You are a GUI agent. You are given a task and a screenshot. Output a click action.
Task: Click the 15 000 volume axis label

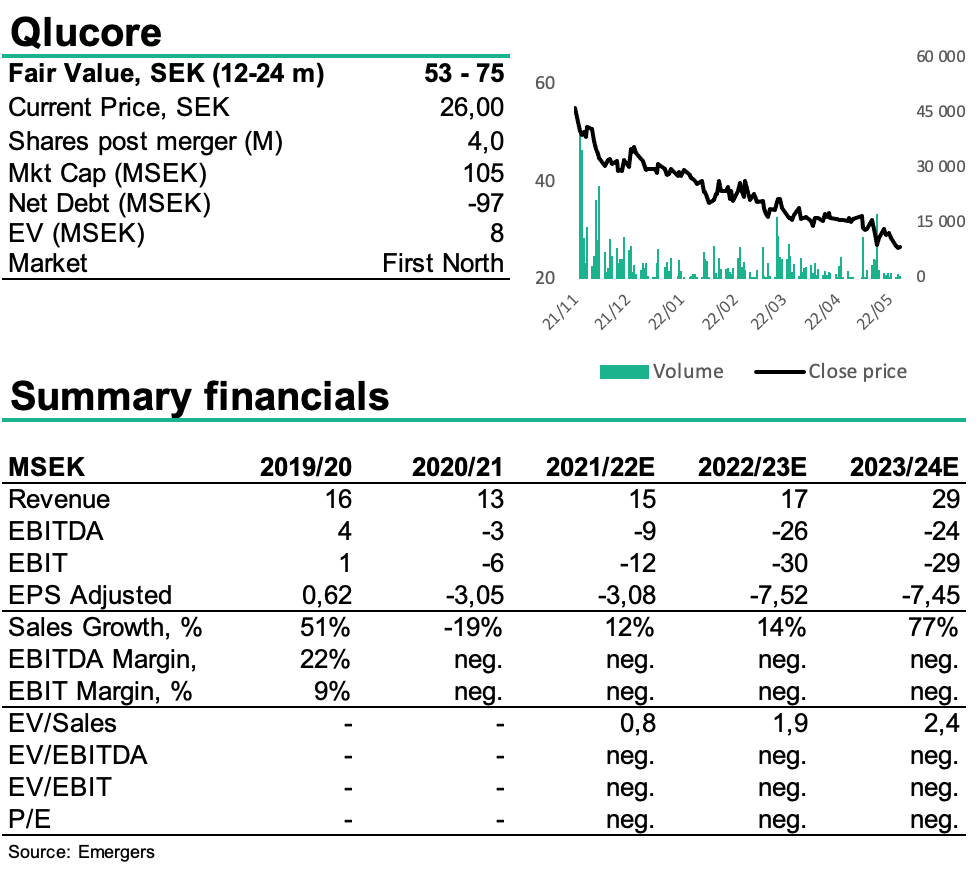tap(941, 221)
